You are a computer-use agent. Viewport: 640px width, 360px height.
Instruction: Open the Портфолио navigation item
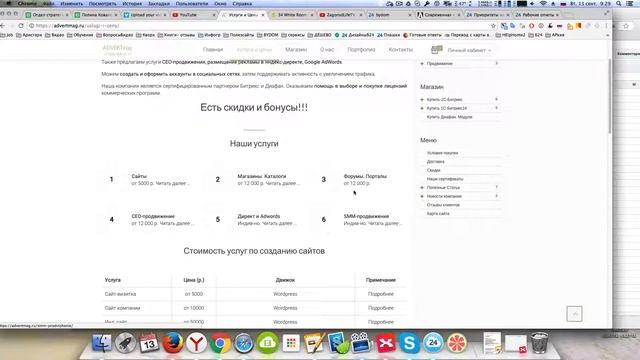coord(361,49)
